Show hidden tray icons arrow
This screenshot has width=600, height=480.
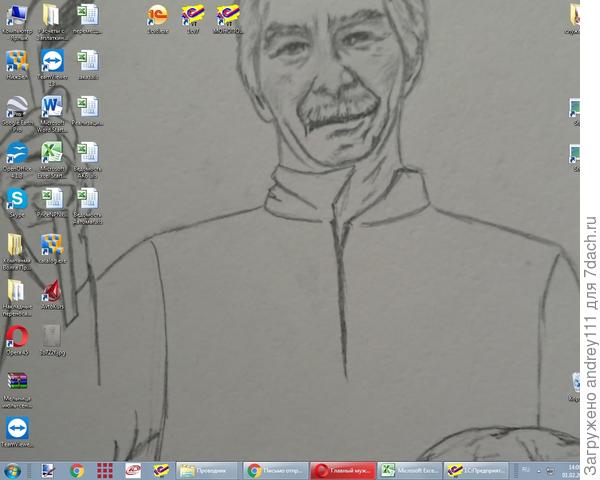(540, 470)
